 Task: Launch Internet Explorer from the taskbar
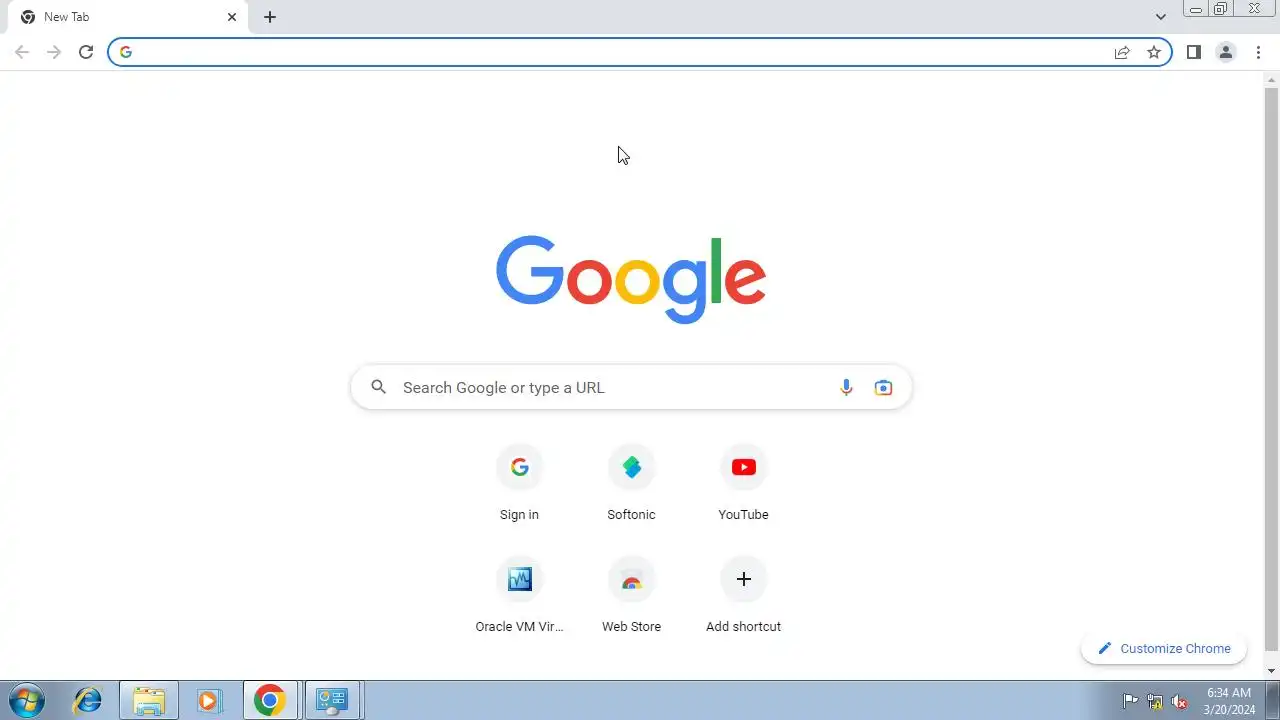(88, 700)
